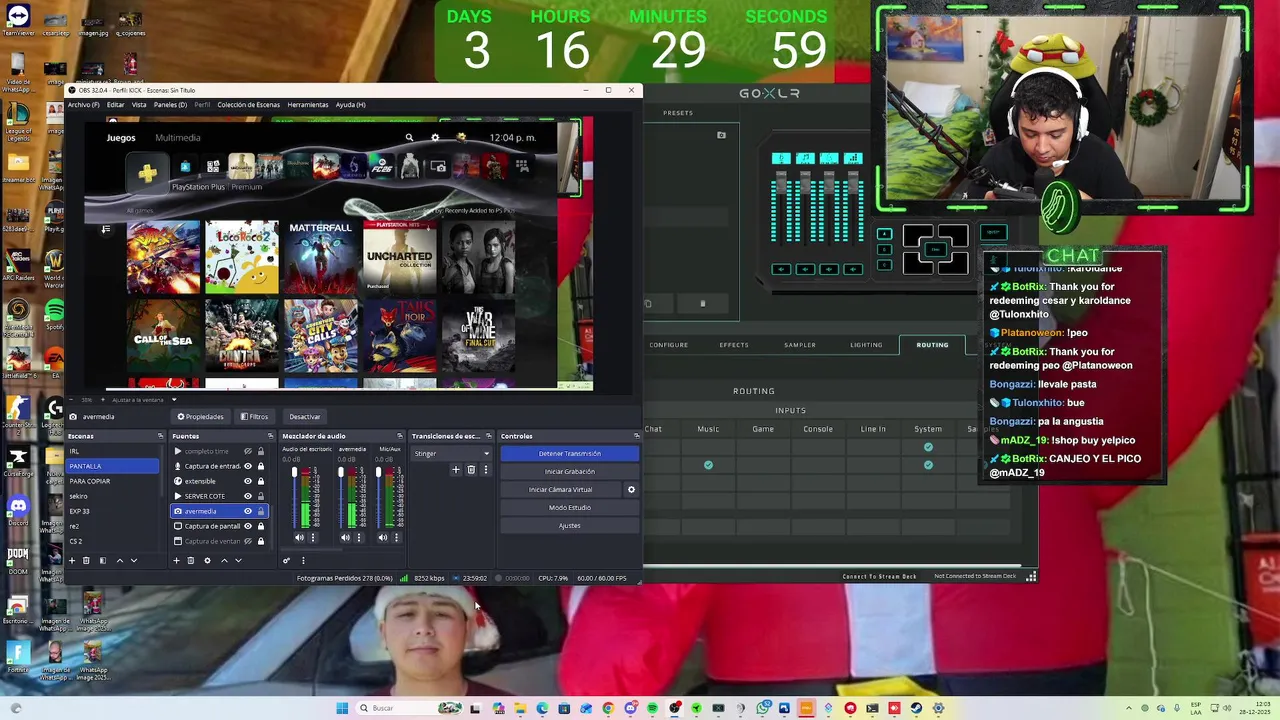This screenshot has width=1280, height=720.
Task: Open Vista menu in OBS
Action: [139, 104]
